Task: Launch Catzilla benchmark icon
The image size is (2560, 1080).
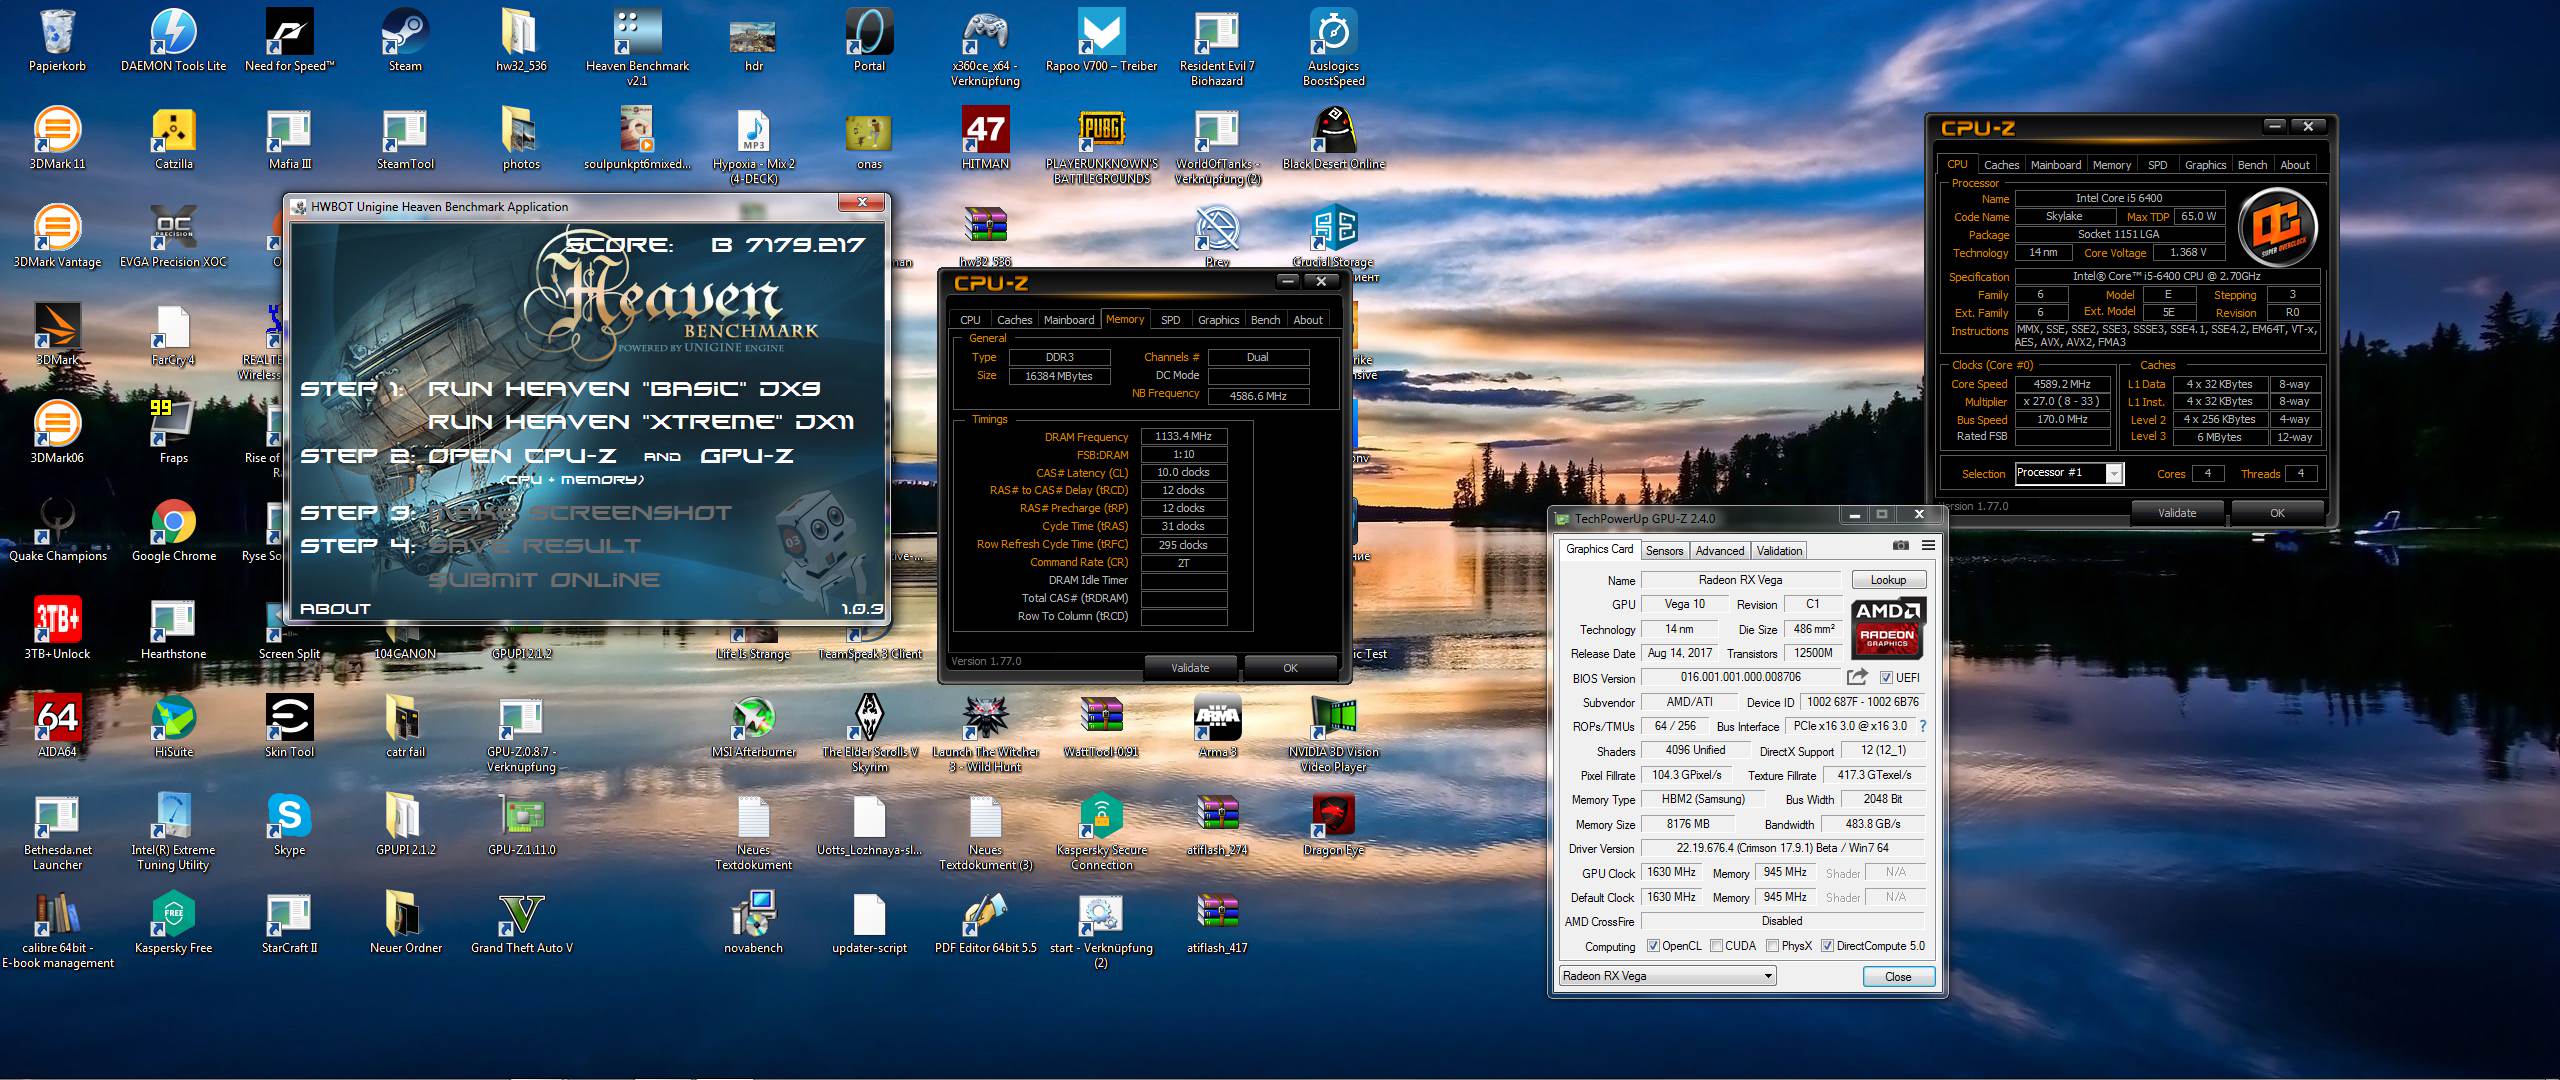Action: pyautogui.click(x=173, y=138)
